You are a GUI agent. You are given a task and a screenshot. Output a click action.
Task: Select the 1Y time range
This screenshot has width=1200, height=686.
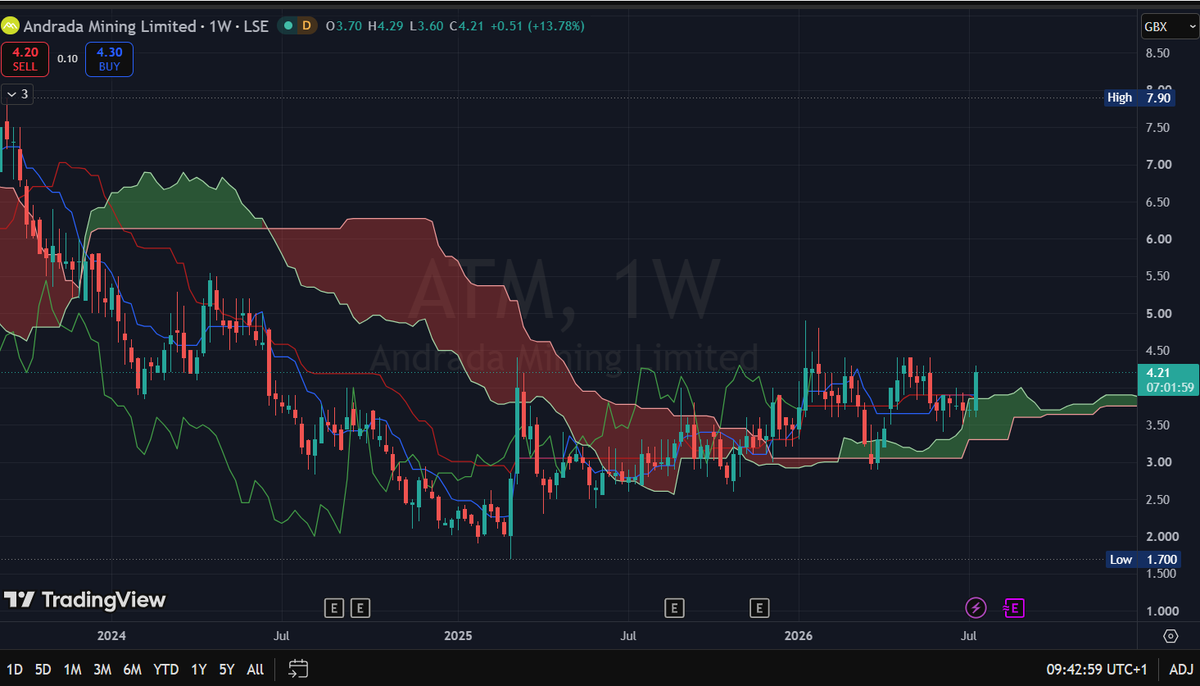(x=199, y=669)
